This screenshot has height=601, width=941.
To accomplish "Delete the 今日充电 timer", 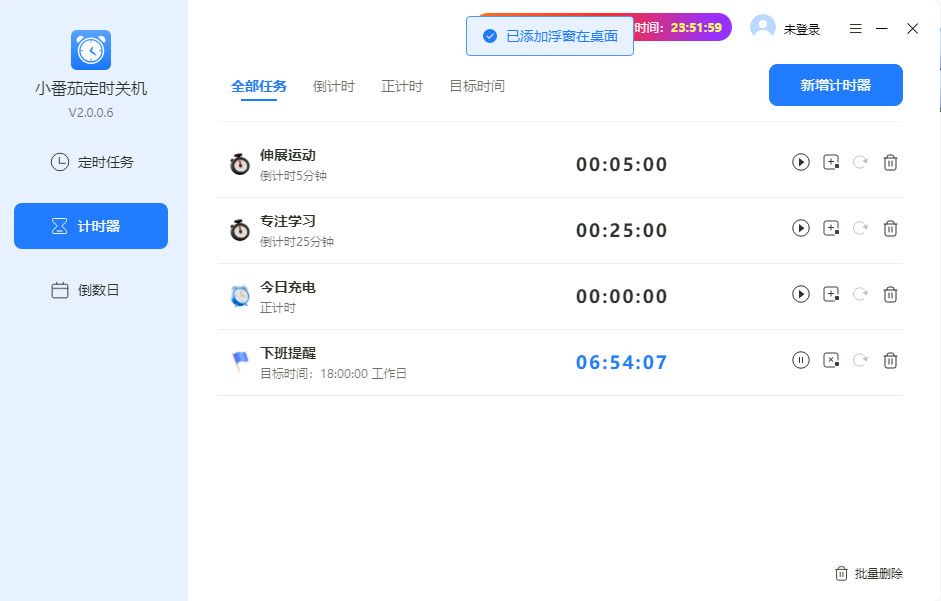I will [890, 294].
